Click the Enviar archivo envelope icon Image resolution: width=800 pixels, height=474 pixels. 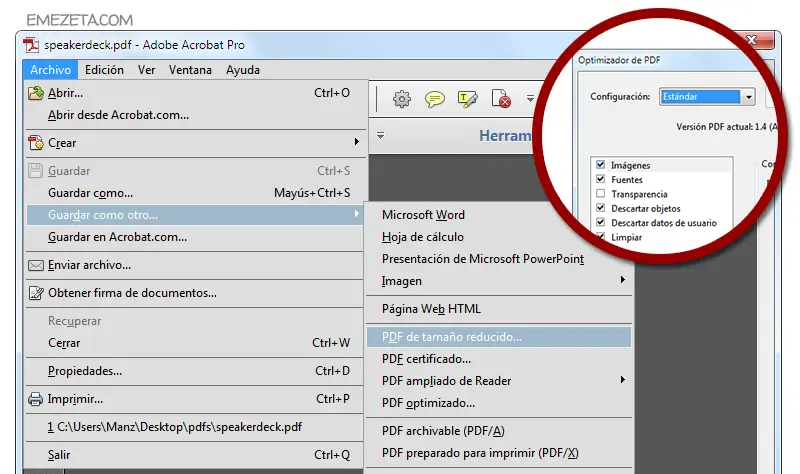click(x=36, y=265)
